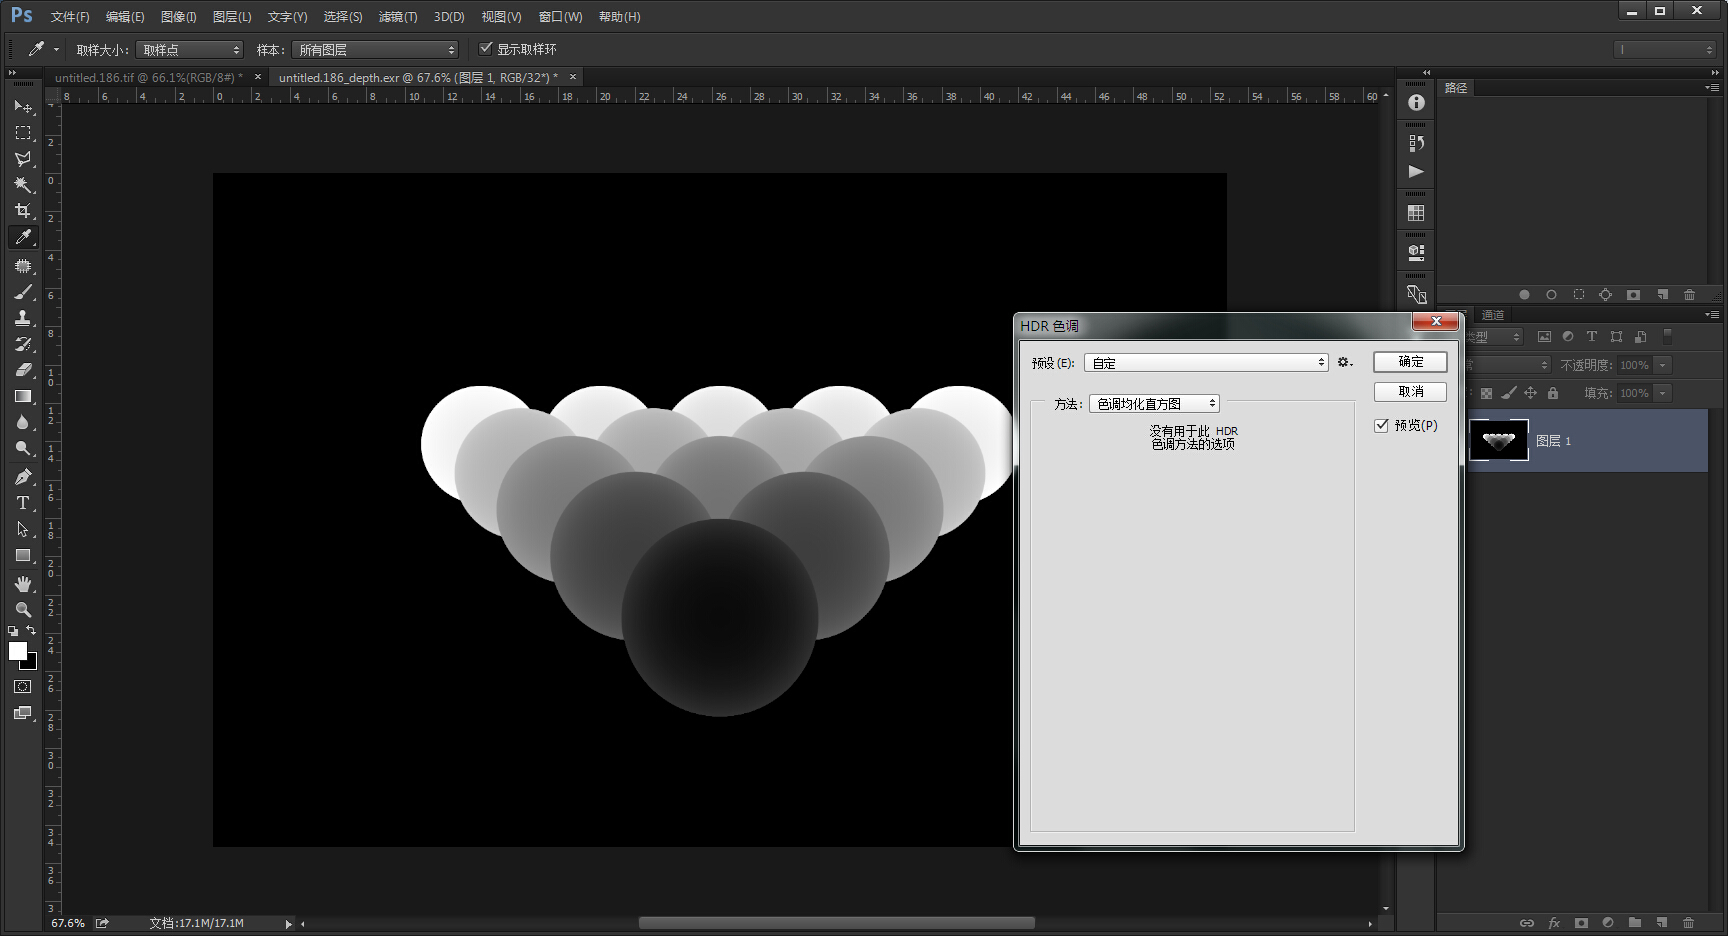Open the HDR preset options gear
The image size is (1728, 936).
point(1345,363)
